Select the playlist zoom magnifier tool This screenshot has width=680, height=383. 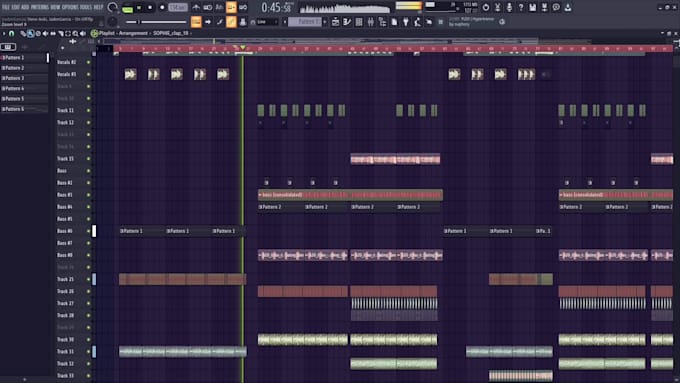tap(75, 33)
